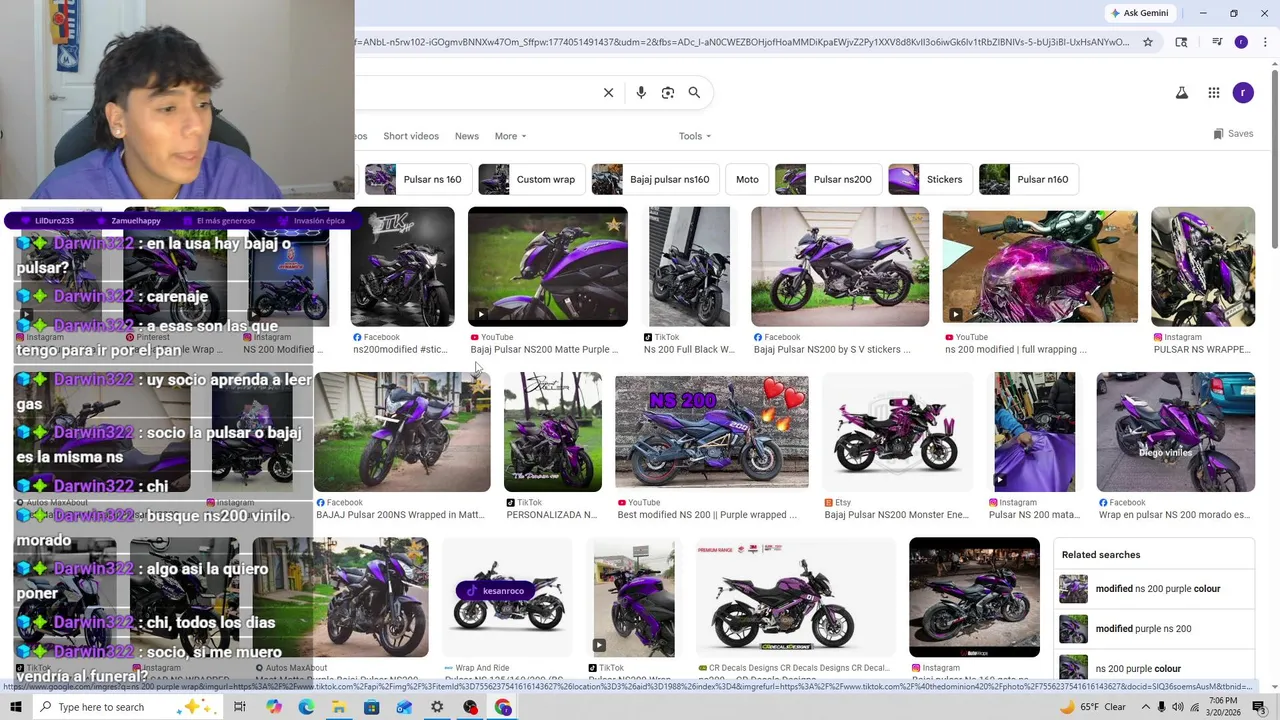Open the Tools dropdown
This screenshot has height=720, width=1280.
[695, 136]
